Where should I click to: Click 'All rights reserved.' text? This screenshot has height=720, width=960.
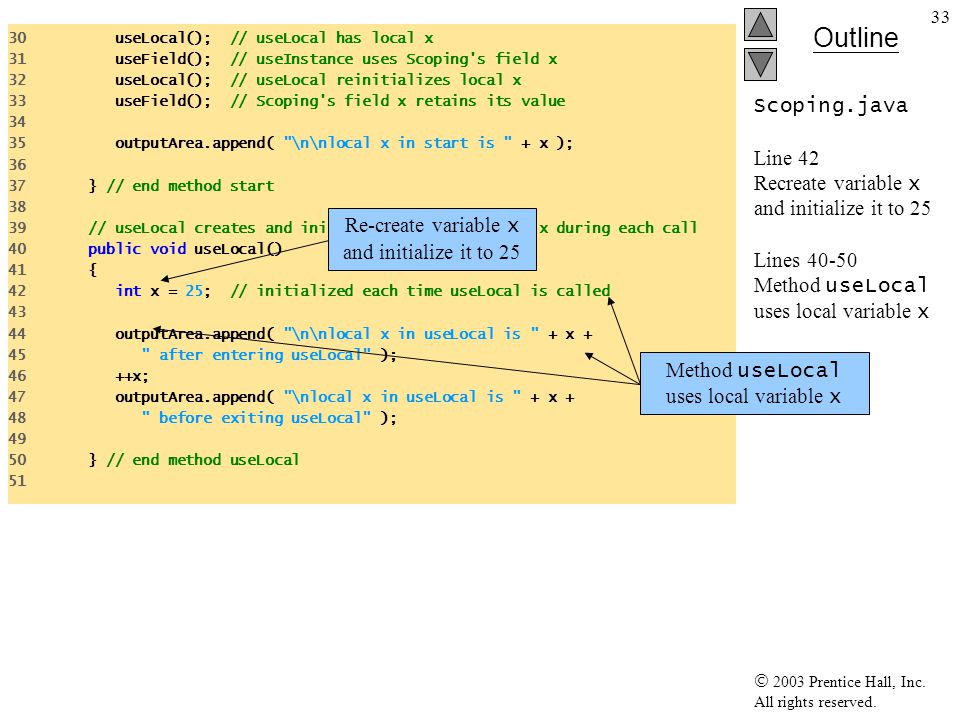(814, 702)
